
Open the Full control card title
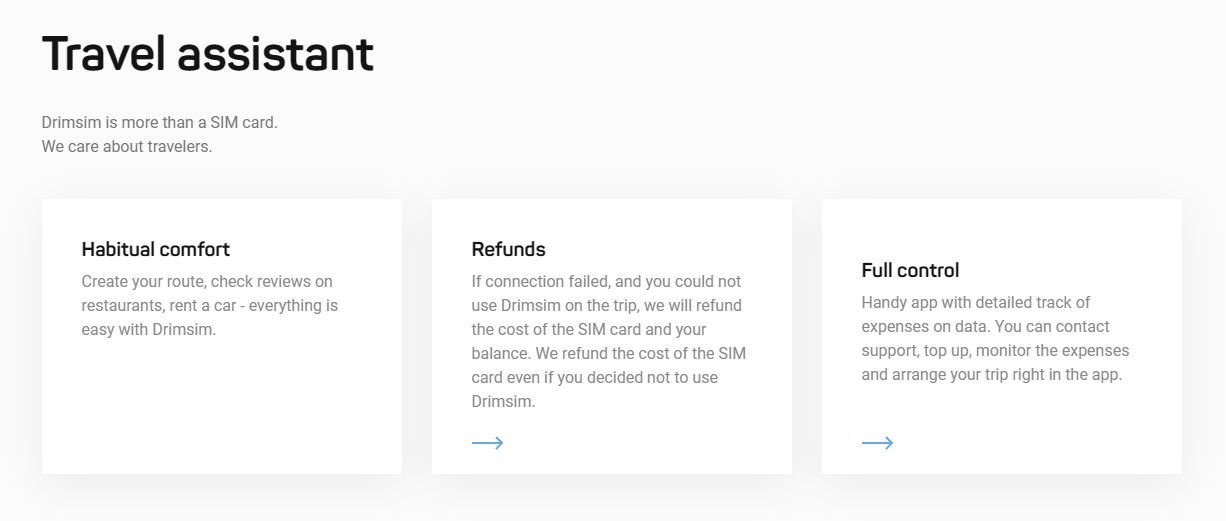click(x=910, y=270)
